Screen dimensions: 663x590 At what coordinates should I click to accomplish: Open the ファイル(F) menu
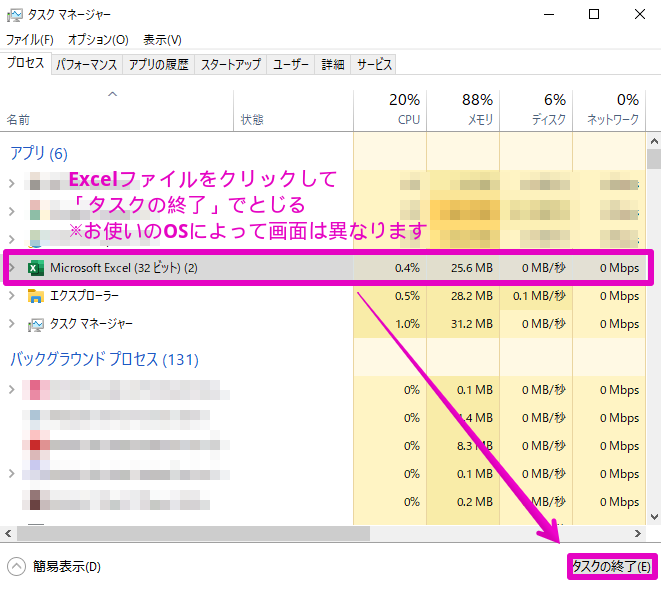30,40
